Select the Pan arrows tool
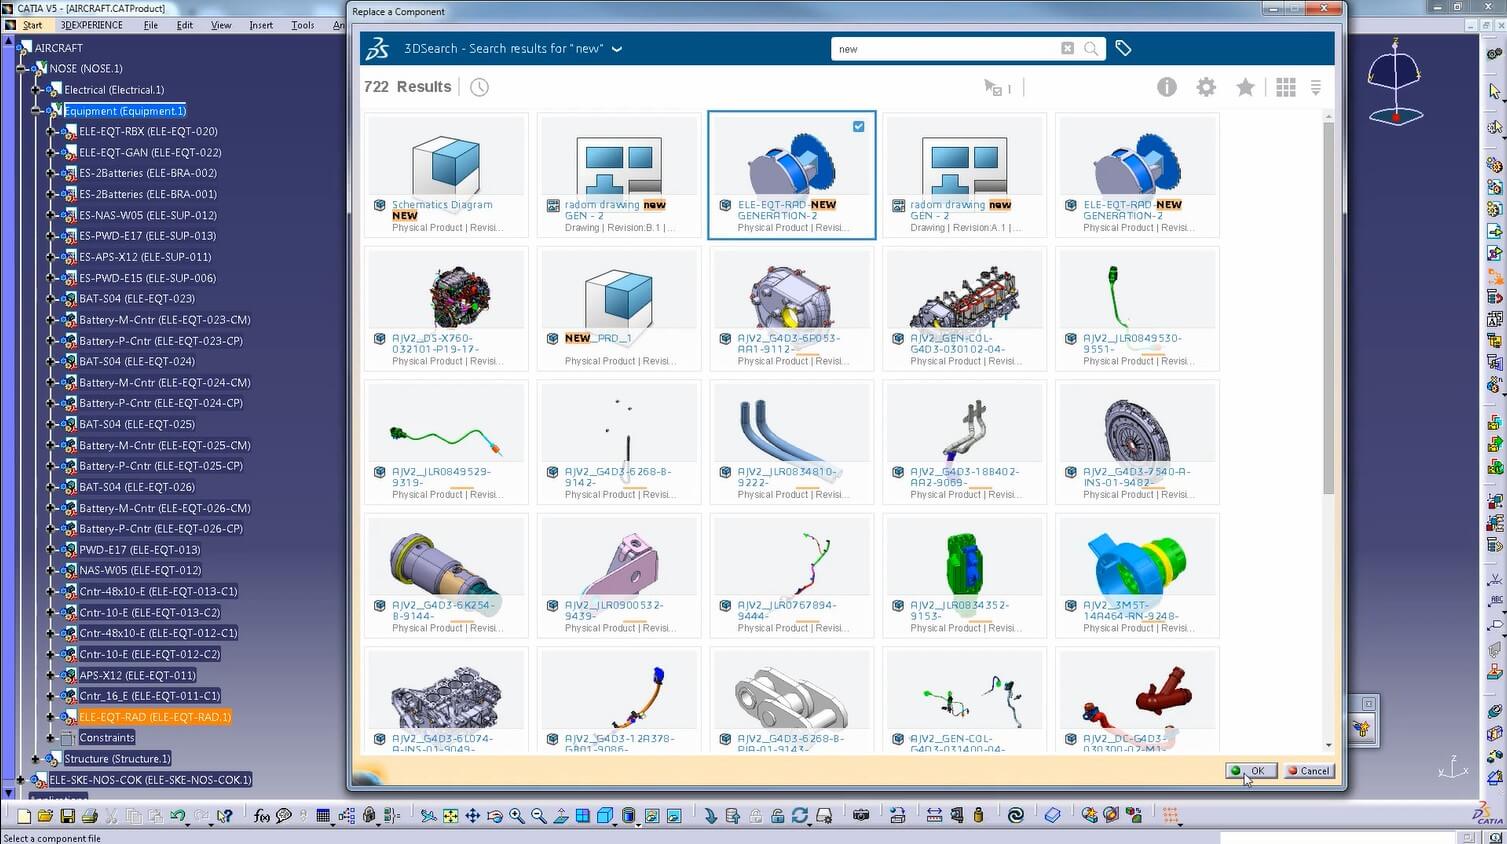Viewport: 1507px width, 844px height. [x=472, y=816]
